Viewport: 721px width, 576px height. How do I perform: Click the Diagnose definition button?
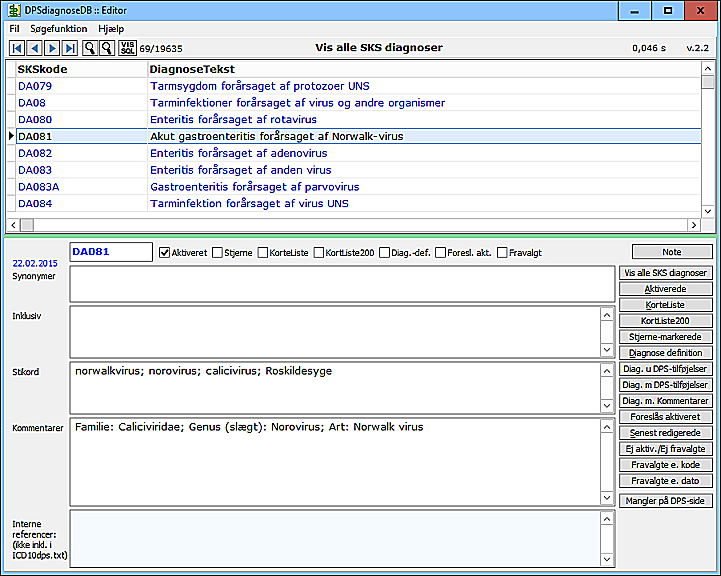[x=665, y=353]
